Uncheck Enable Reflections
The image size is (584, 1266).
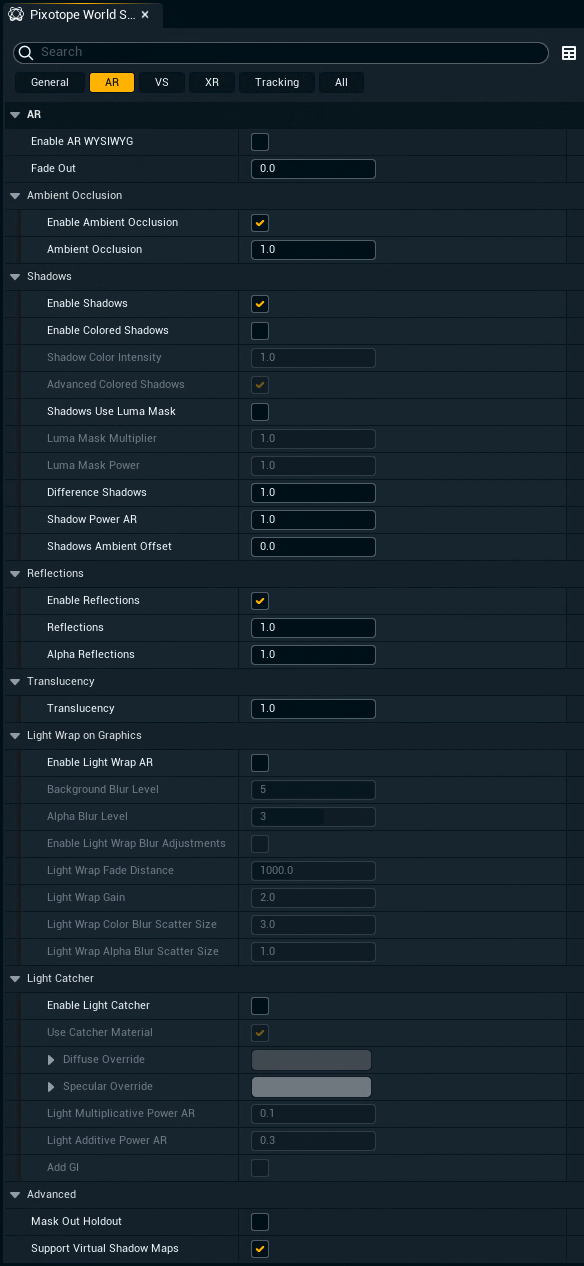coord(259,600)
